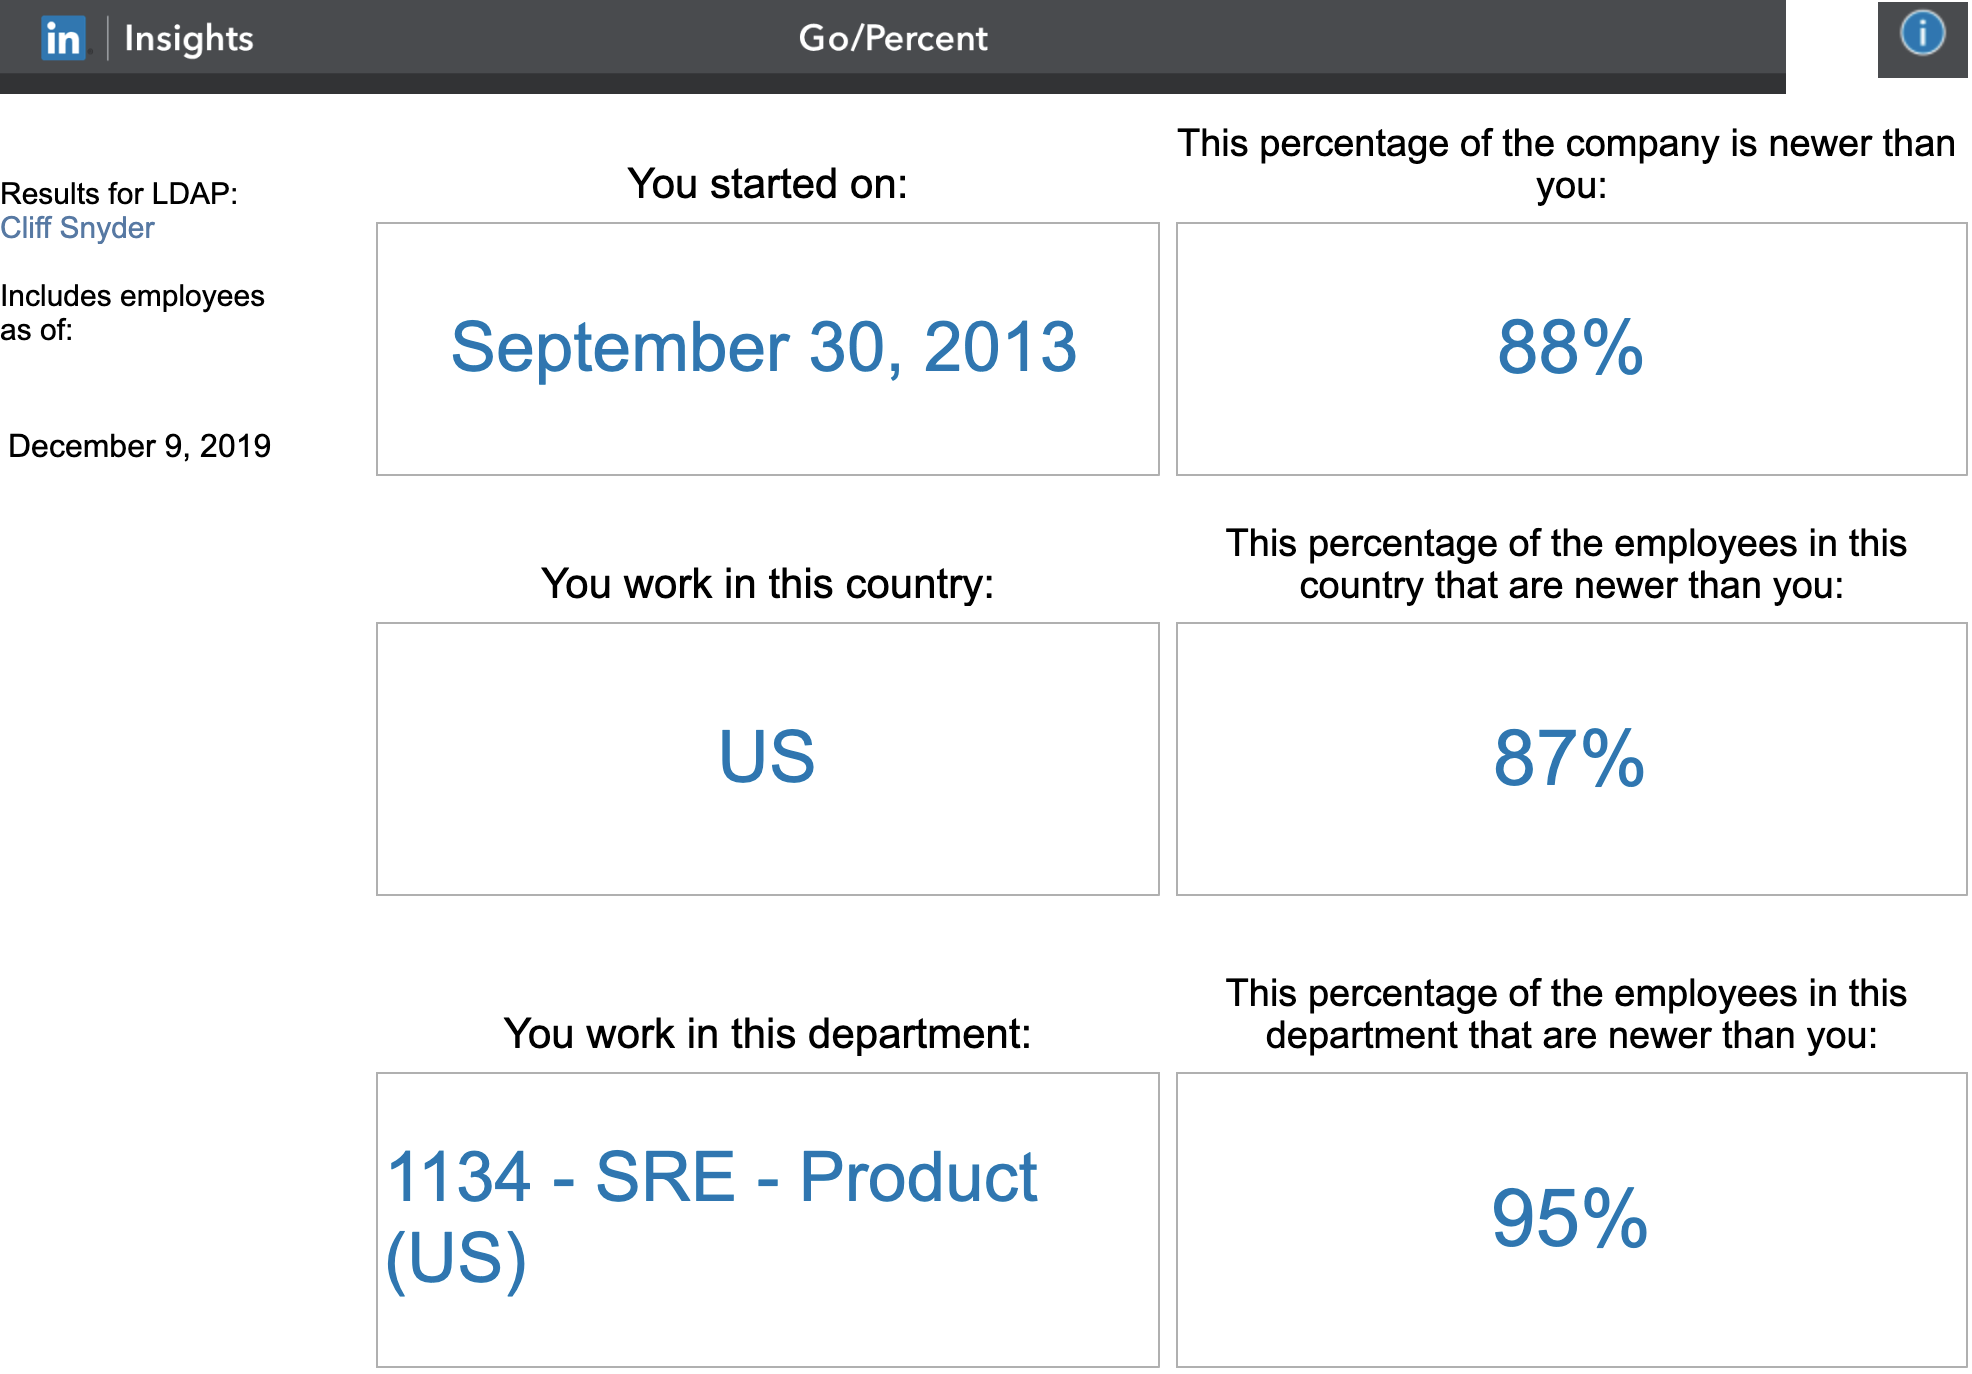Click the country newer-than-you percentage heading

(x=1566, y=564)
